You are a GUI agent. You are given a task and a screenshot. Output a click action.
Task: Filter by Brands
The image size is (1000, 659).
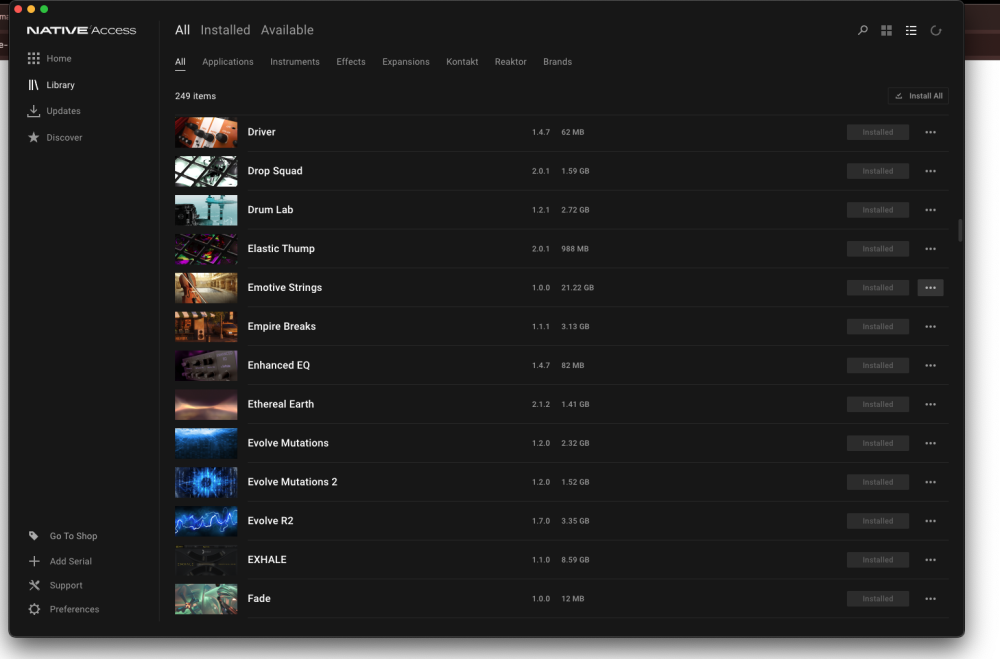(x=557, y=62)
